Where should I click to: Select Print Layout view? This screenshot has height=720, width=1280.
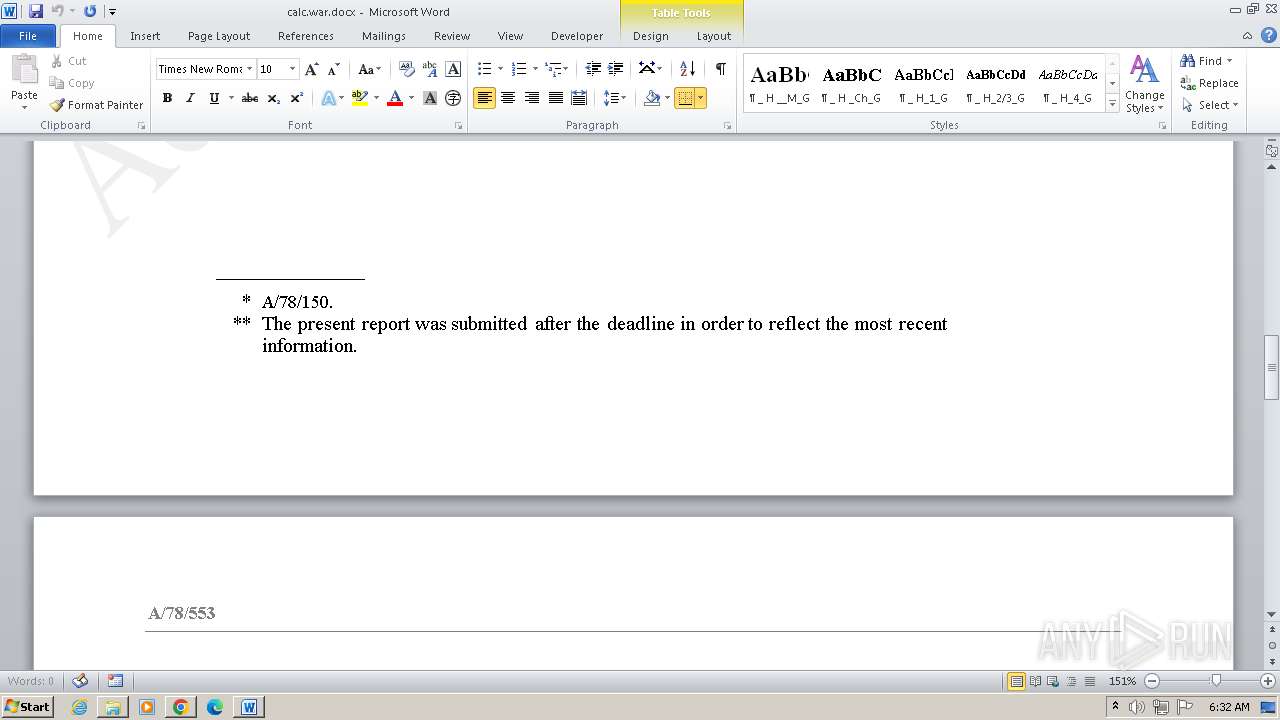tap(1016, 681)
